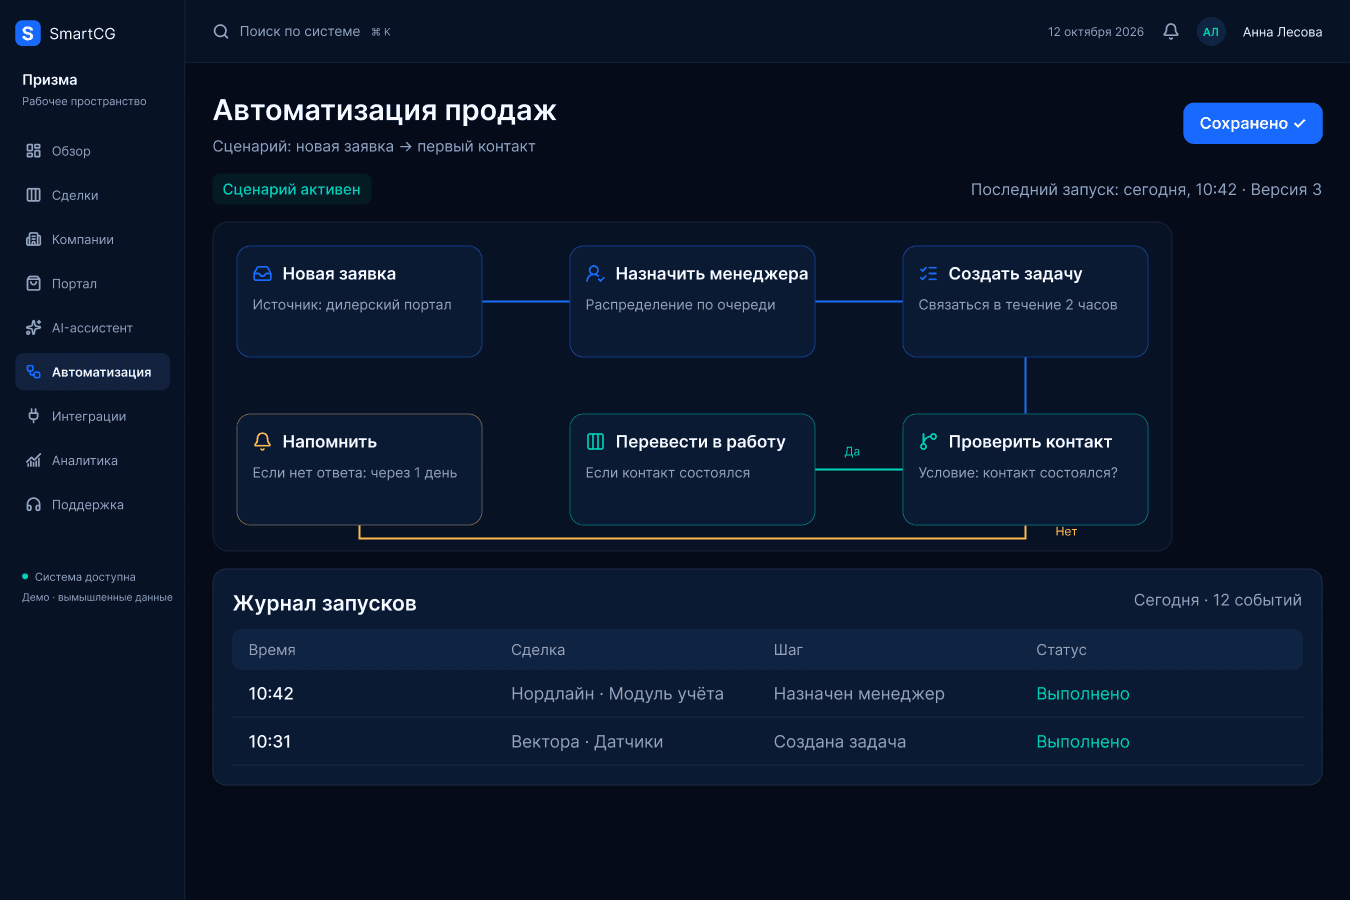Screen dimensions: 1350x900
Task: Open the Обзор section
Action: pyautogui.click(x=92, y=151)
